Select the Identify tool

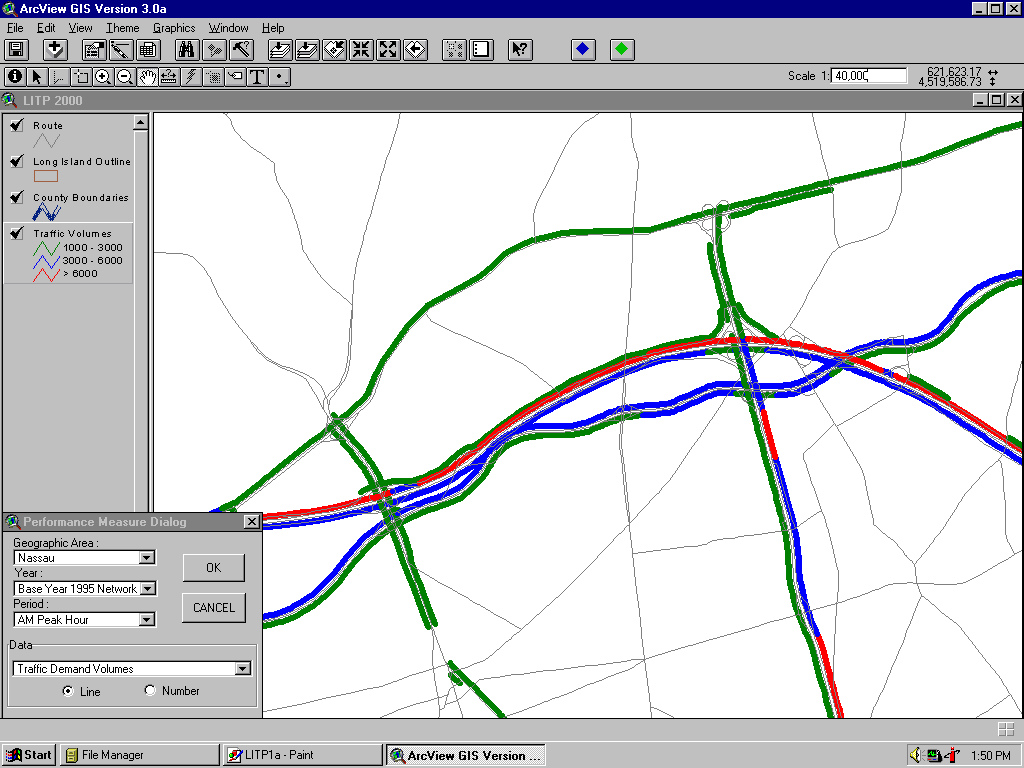click(x=15, y=76)
